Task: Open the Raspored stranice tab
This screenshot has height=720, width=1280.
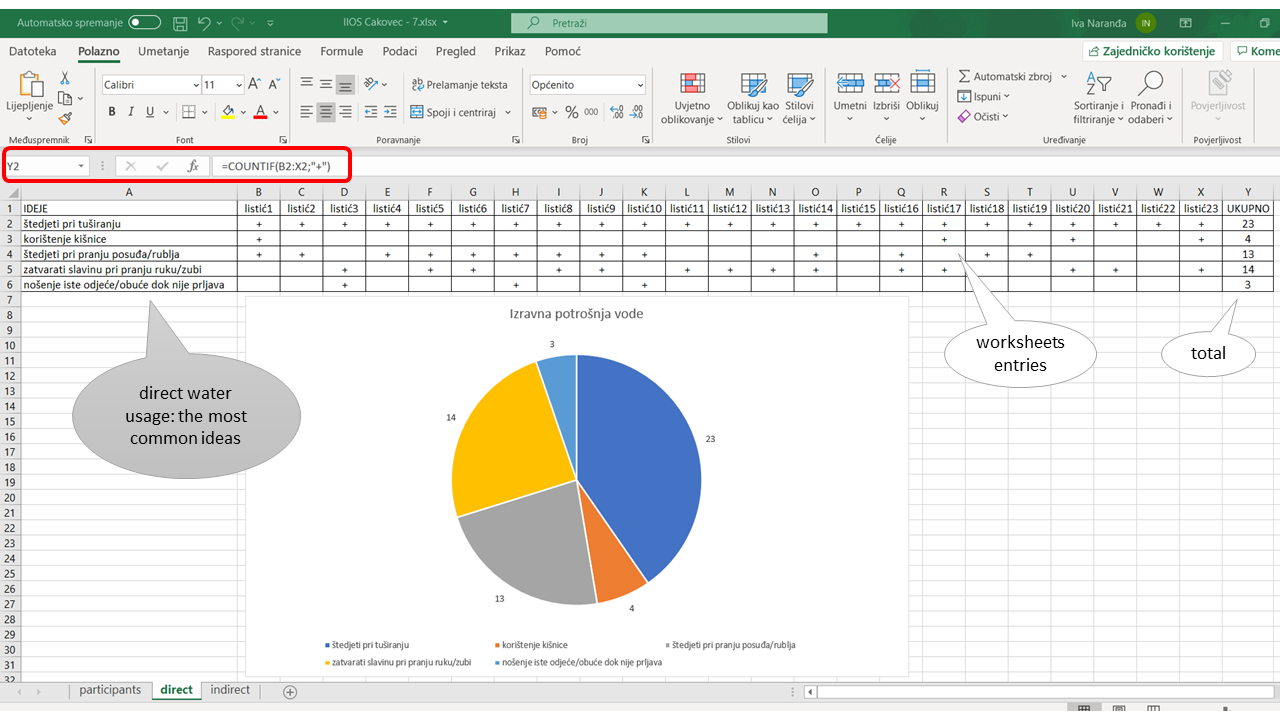Action: coord(254,51)
